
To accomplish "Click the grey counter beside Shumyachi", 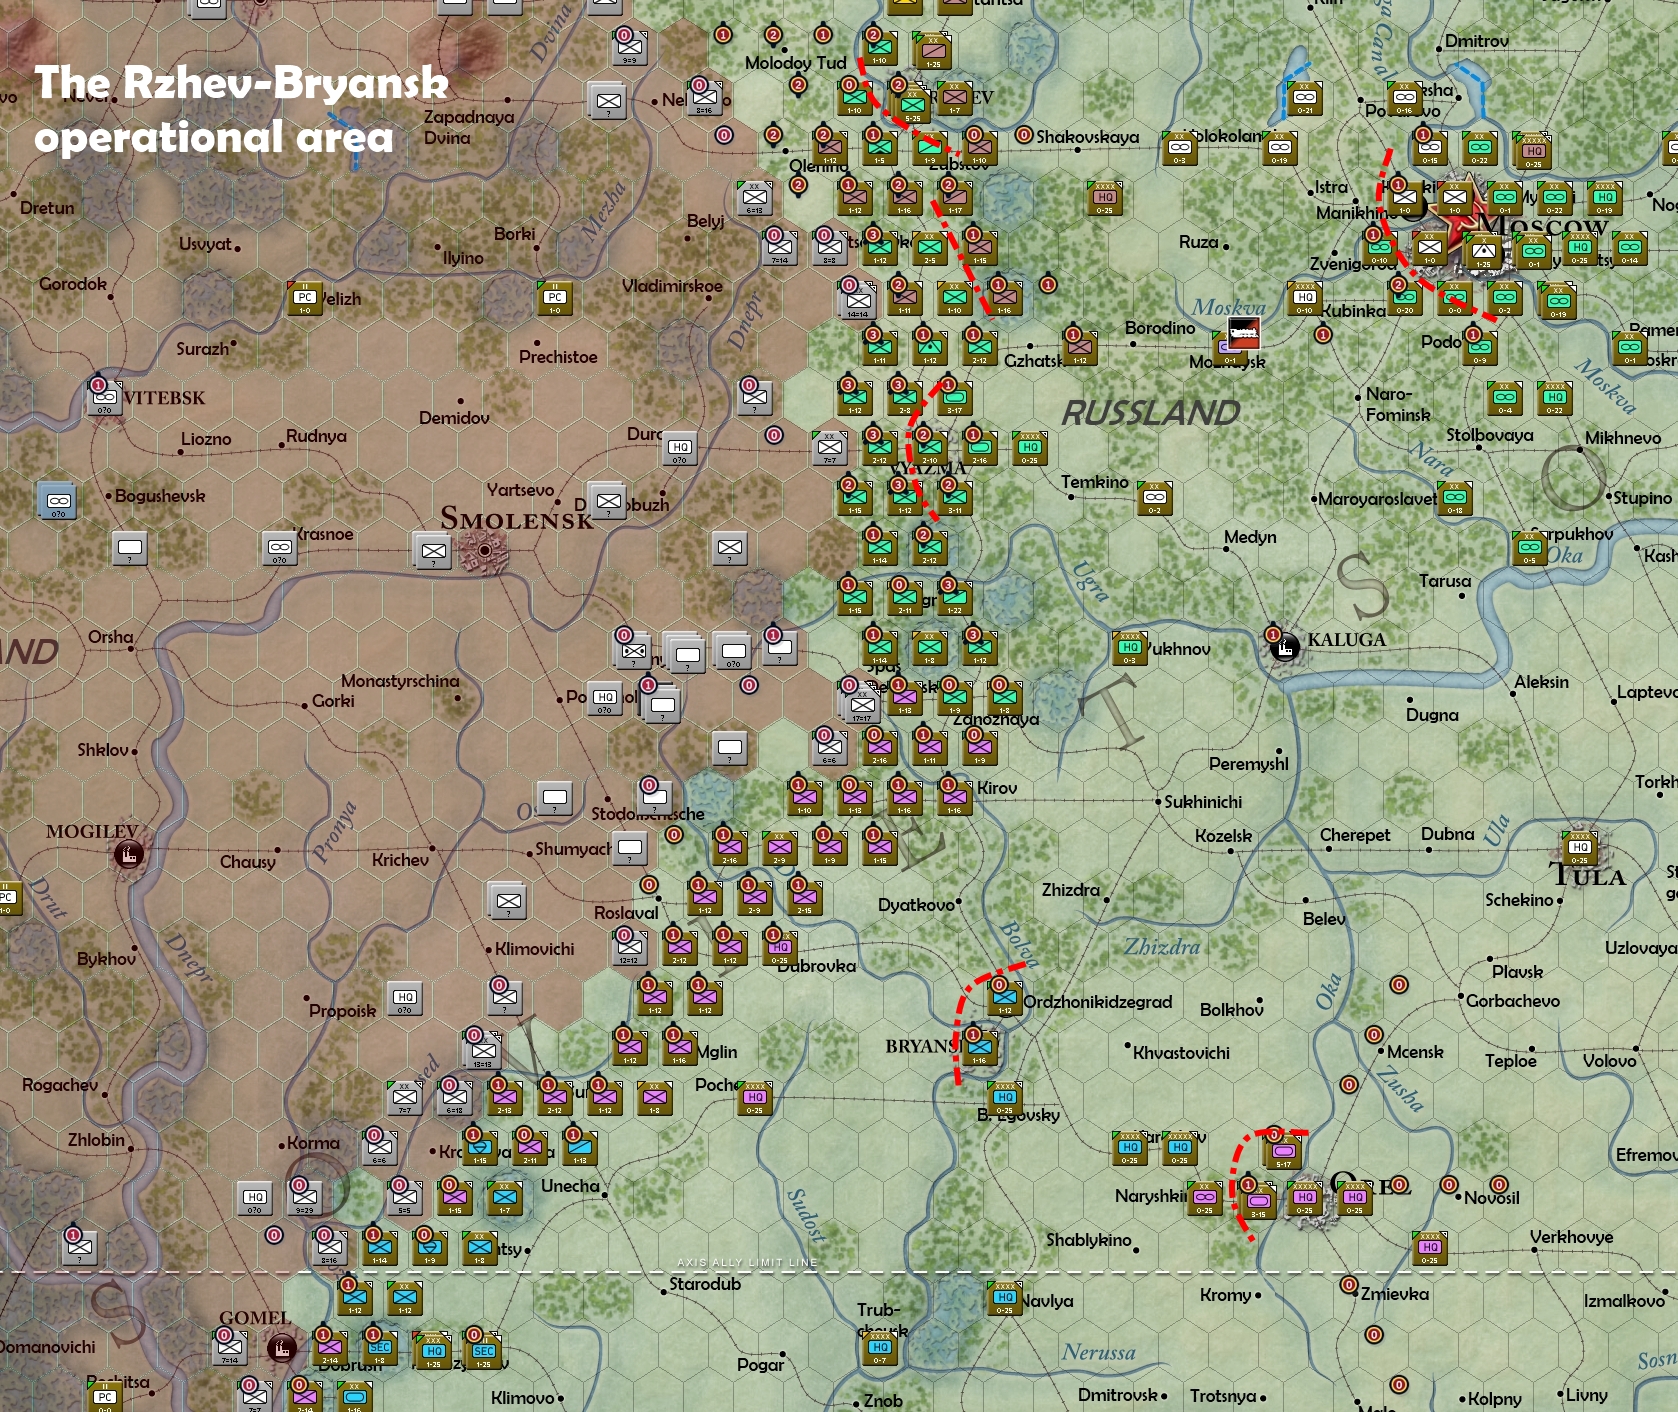I will (630, 849).
